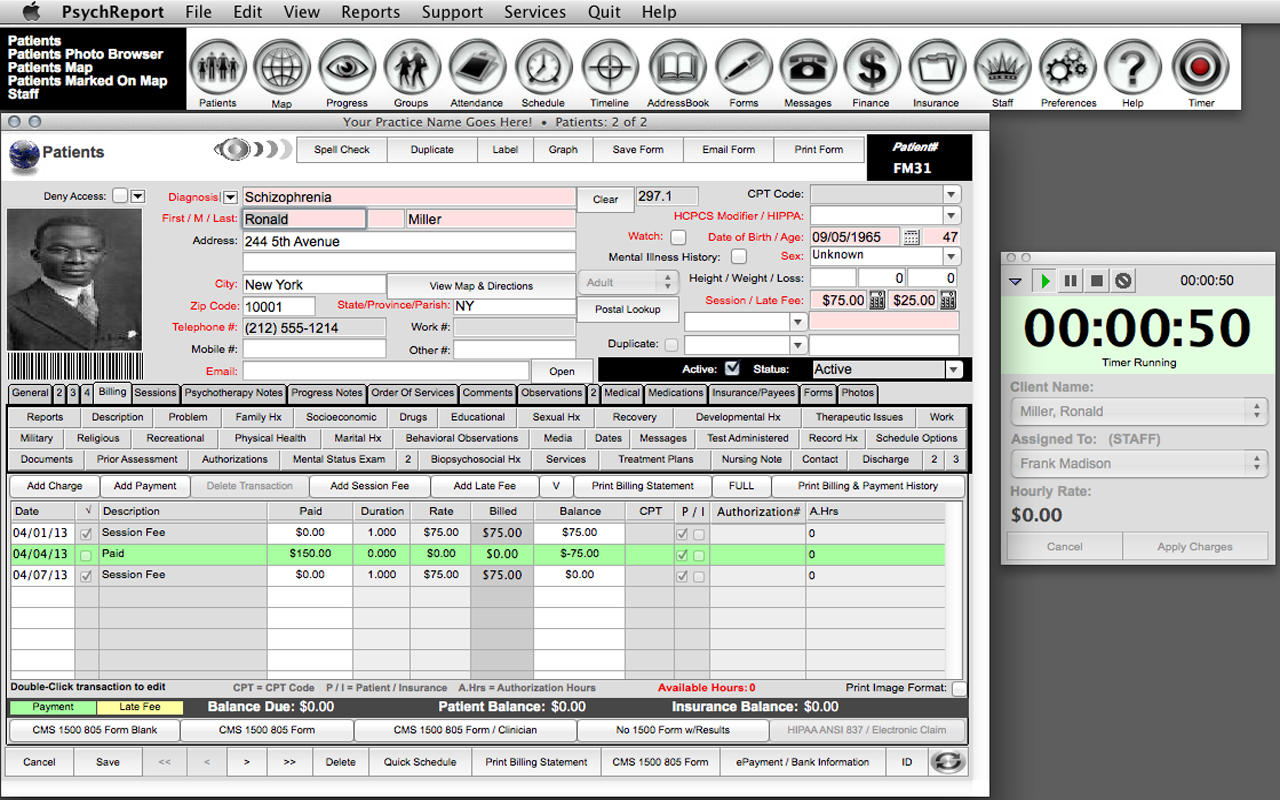
Task: Open the Messages telephone icon
Action: (807, 67)
